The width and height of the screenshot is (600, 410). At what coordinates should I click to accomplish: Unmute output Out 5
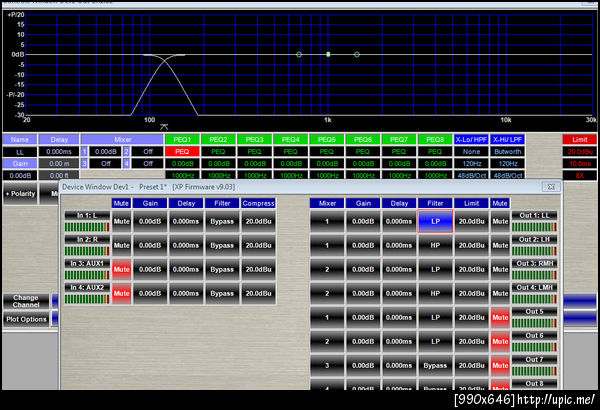(x=500, y=317)
